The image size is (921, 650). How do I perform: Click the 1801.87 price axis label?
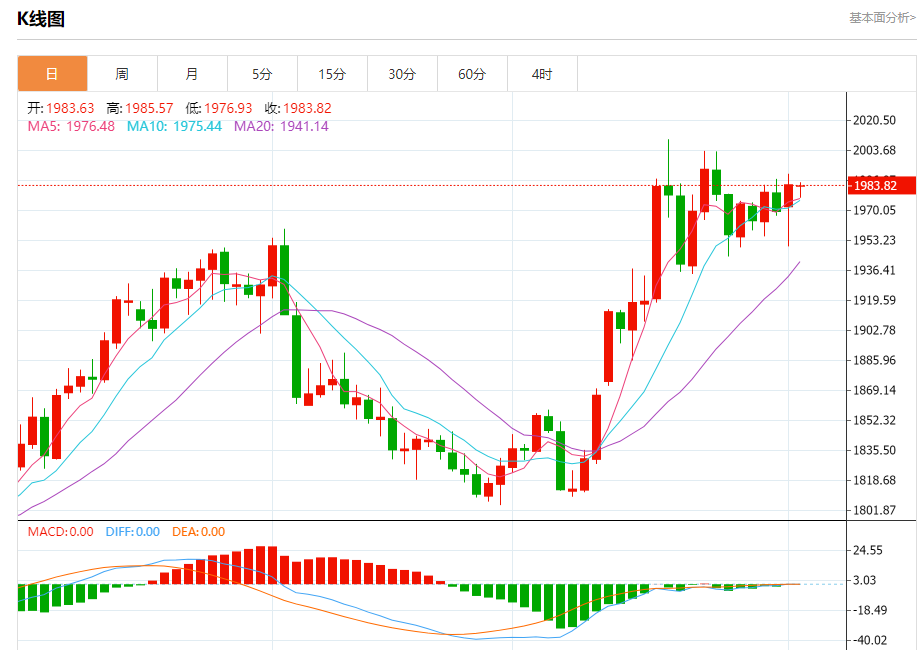click(875, 510)
